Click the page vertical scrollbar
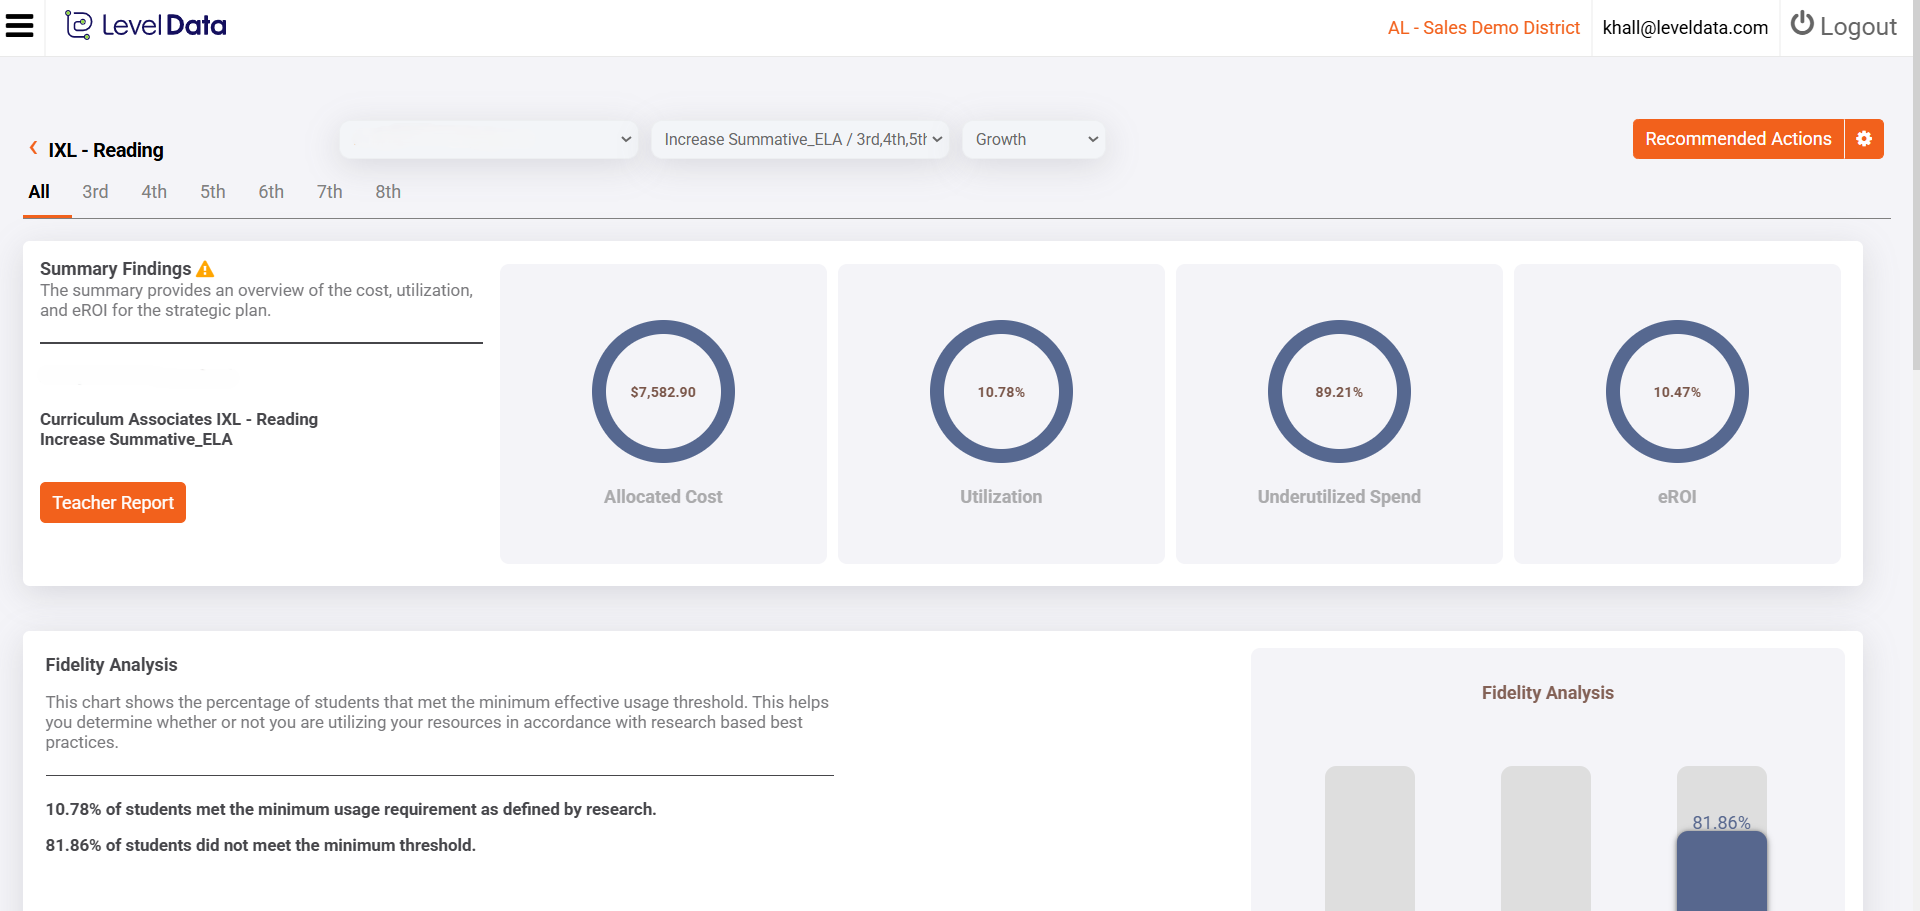The width and height of the screenshot is (1920, 911). [1916, 185]
